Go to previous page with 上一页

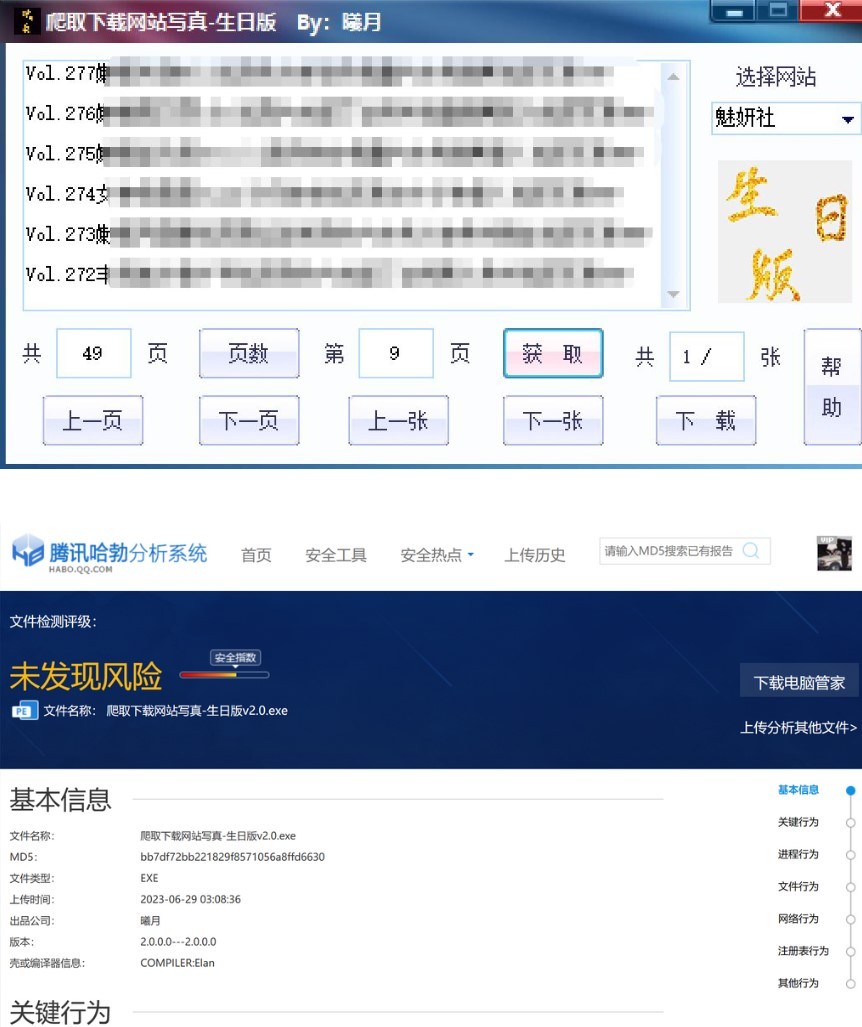[x=93, y=420]
